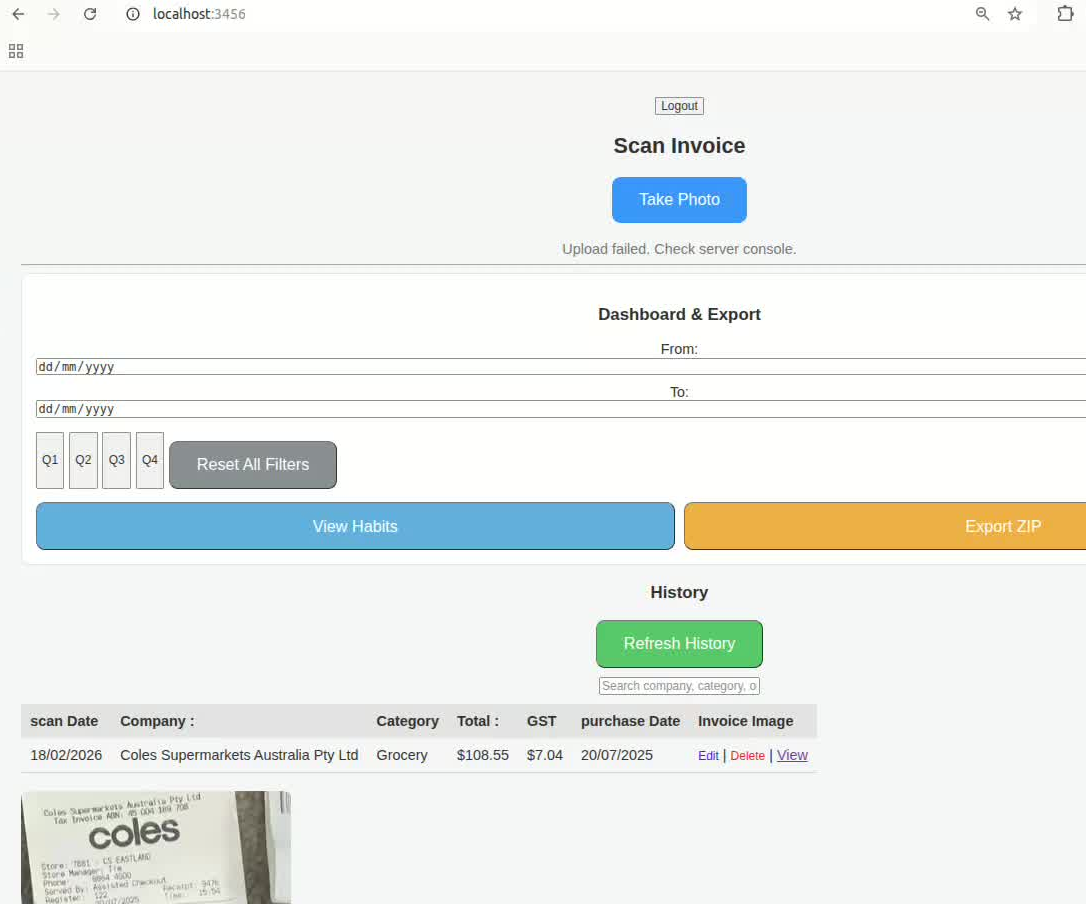
Task: Click the browser back arrow
Action: (x=18, y=14)
